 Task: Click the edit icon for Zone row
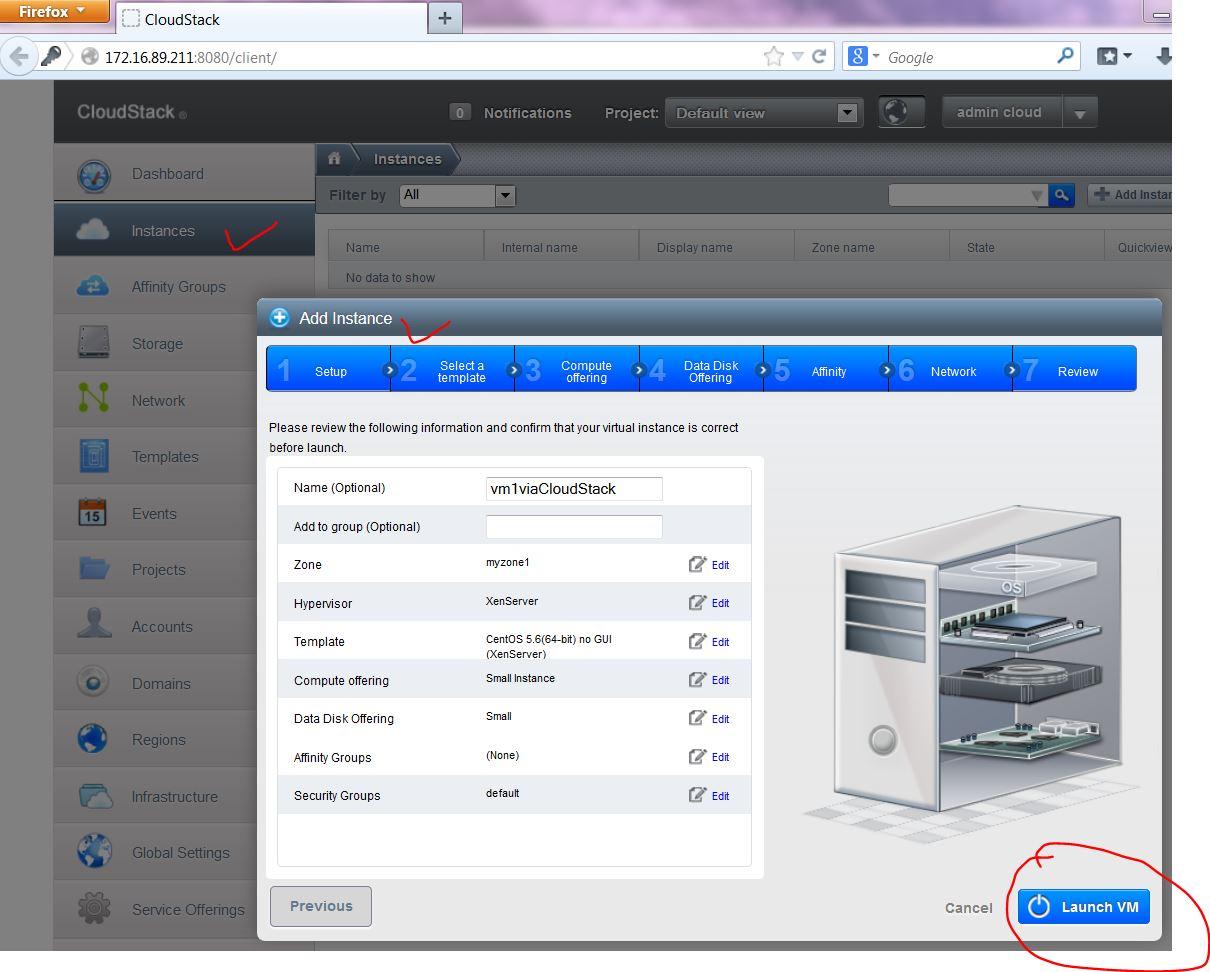click(x=697, y=564)
